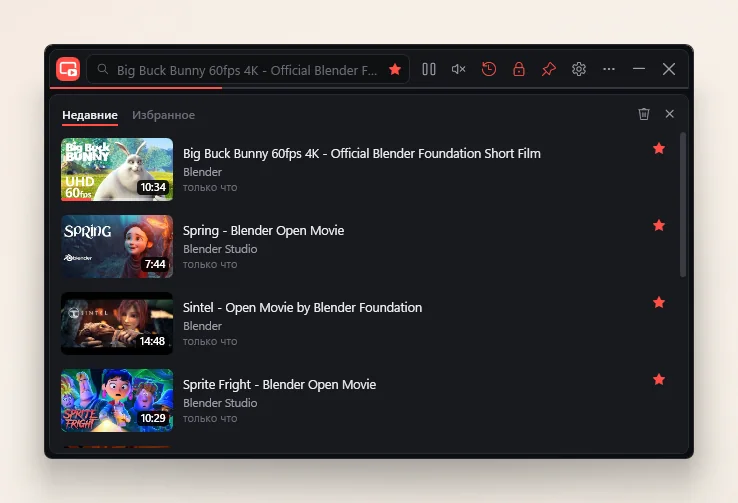Image resolution: width=738 pixels, height=503 pixels.
Task: Close the recent videos panel
Action: pos(669,114)
